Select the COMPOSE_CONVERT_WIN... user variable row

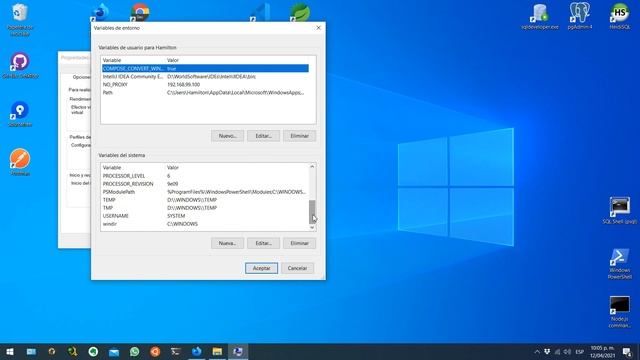[205, 69]
